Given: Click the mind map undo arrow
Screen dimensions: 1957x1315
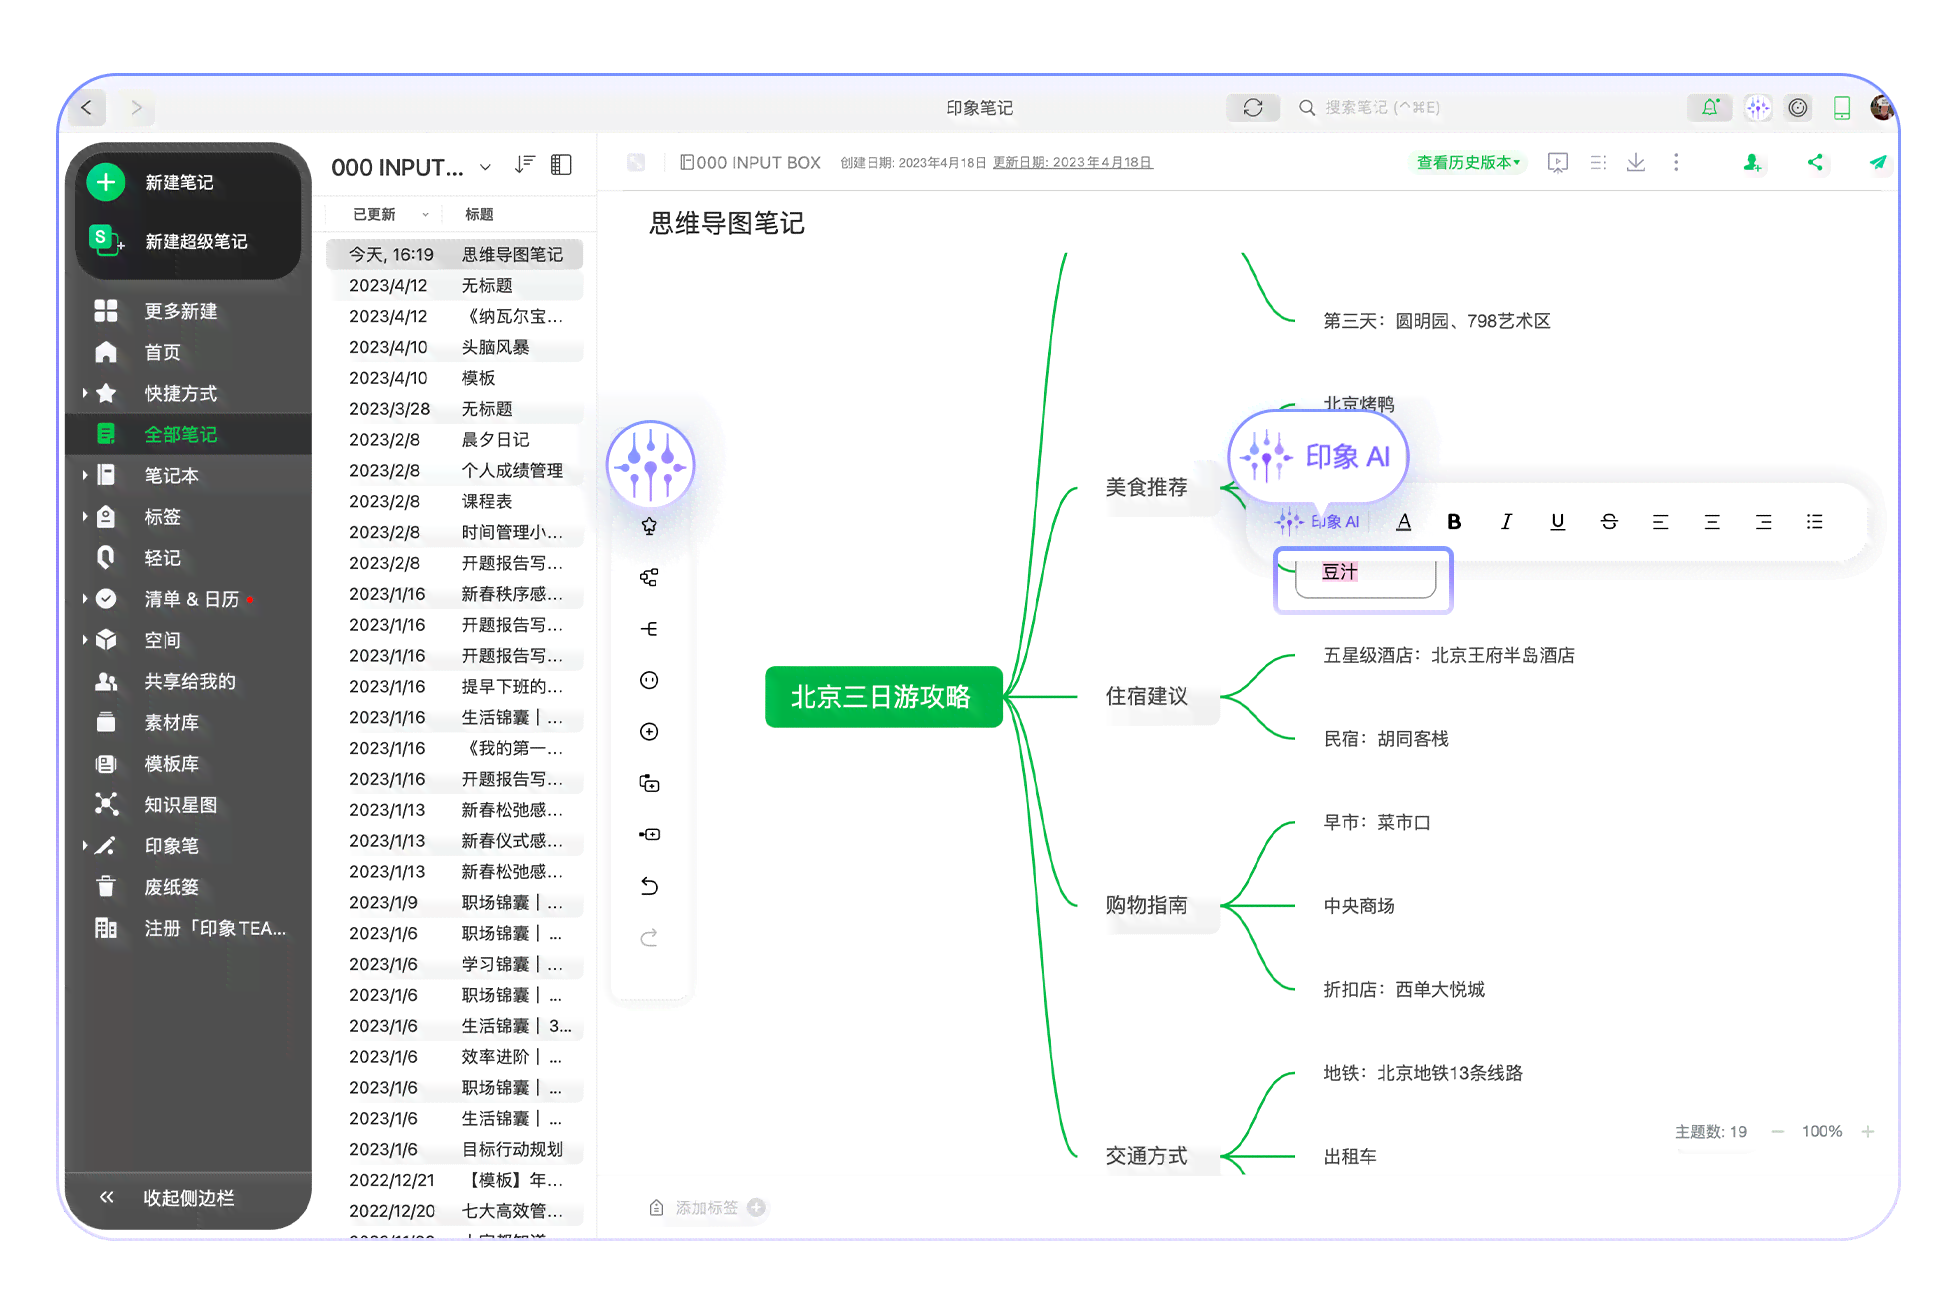Looking at the screenshot, I should (x=649, y=886).
